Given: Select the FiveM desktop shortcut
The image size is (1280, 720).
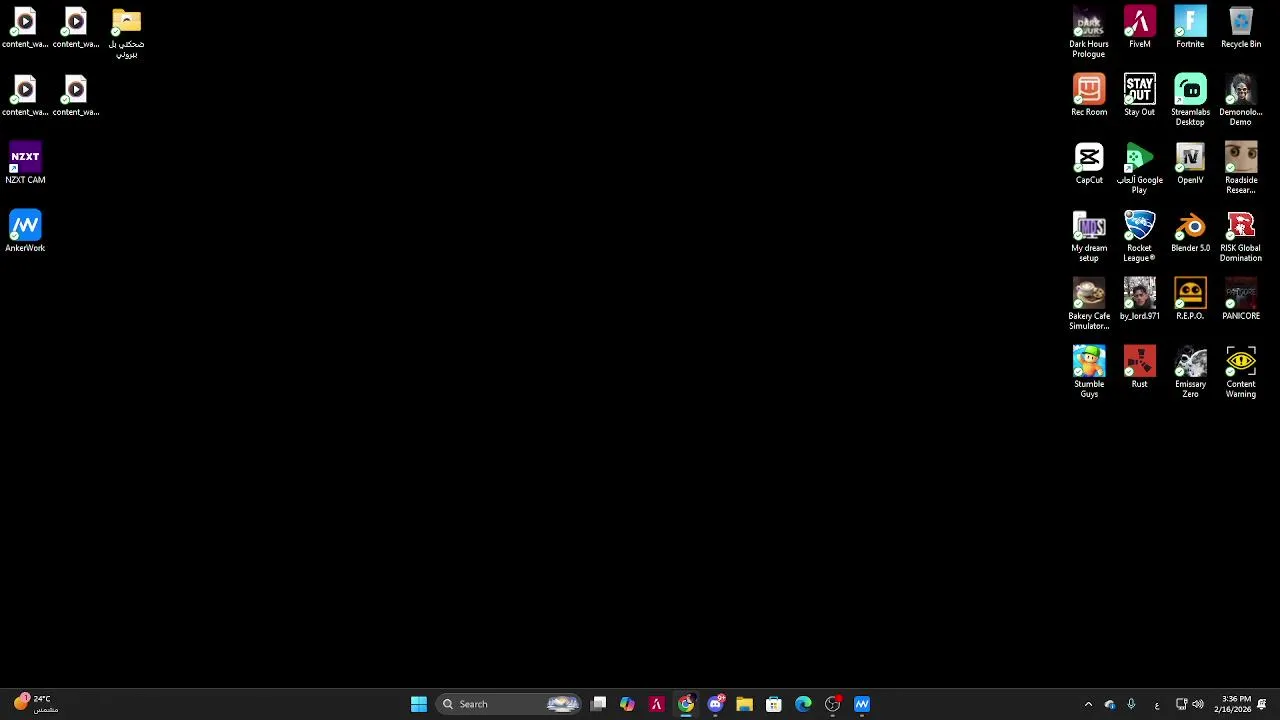Looking at the screenshot, I should pyautogui.click(x=1139, y=28).
